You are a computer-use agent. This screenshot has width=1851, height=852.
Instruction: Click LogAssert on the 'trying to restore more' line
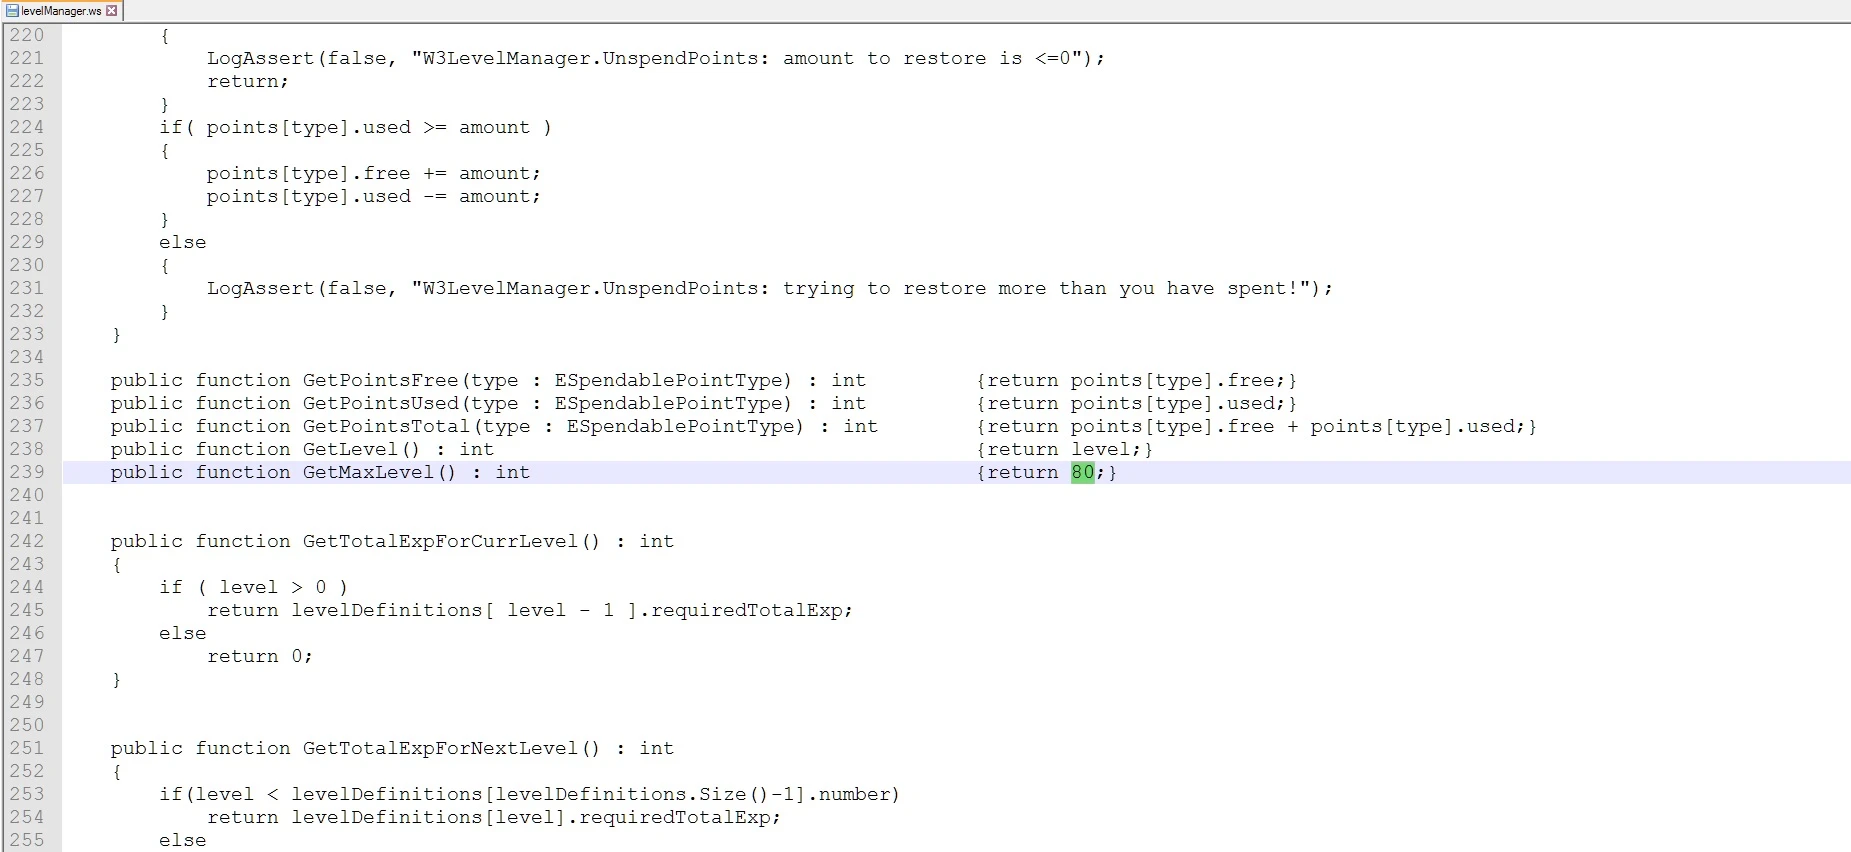pyautogui.click(x=260, y=288)
